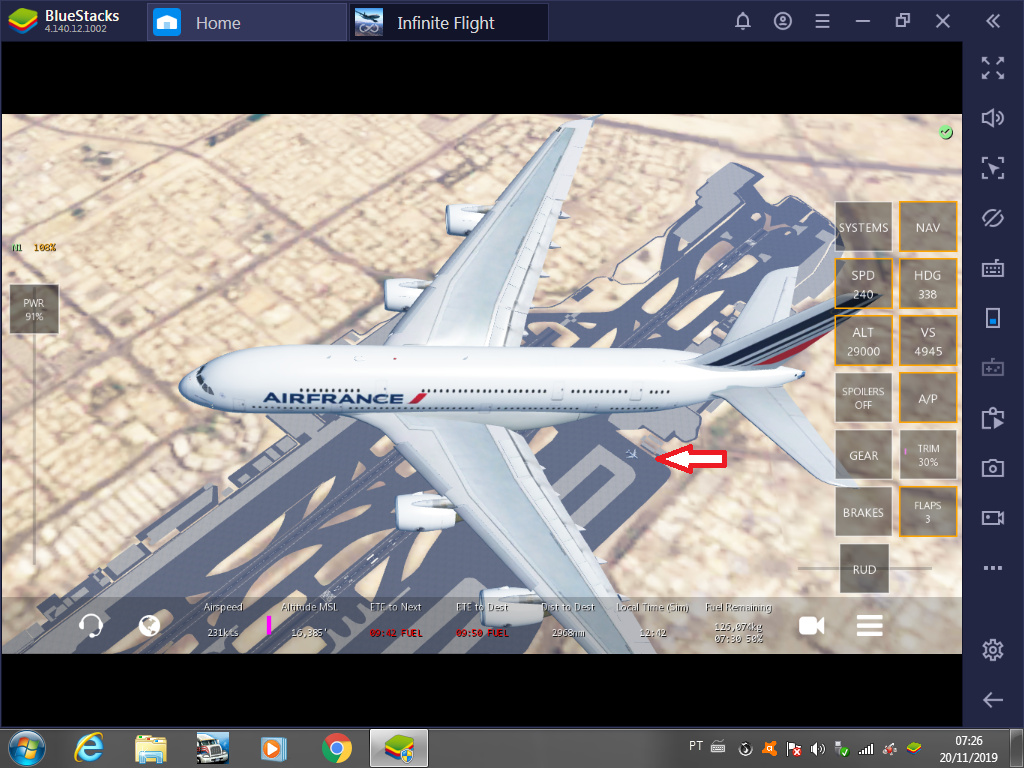The image size is (1024, 768).
Task: Open the globe map view icon
Action: click(x=150, y=626)
